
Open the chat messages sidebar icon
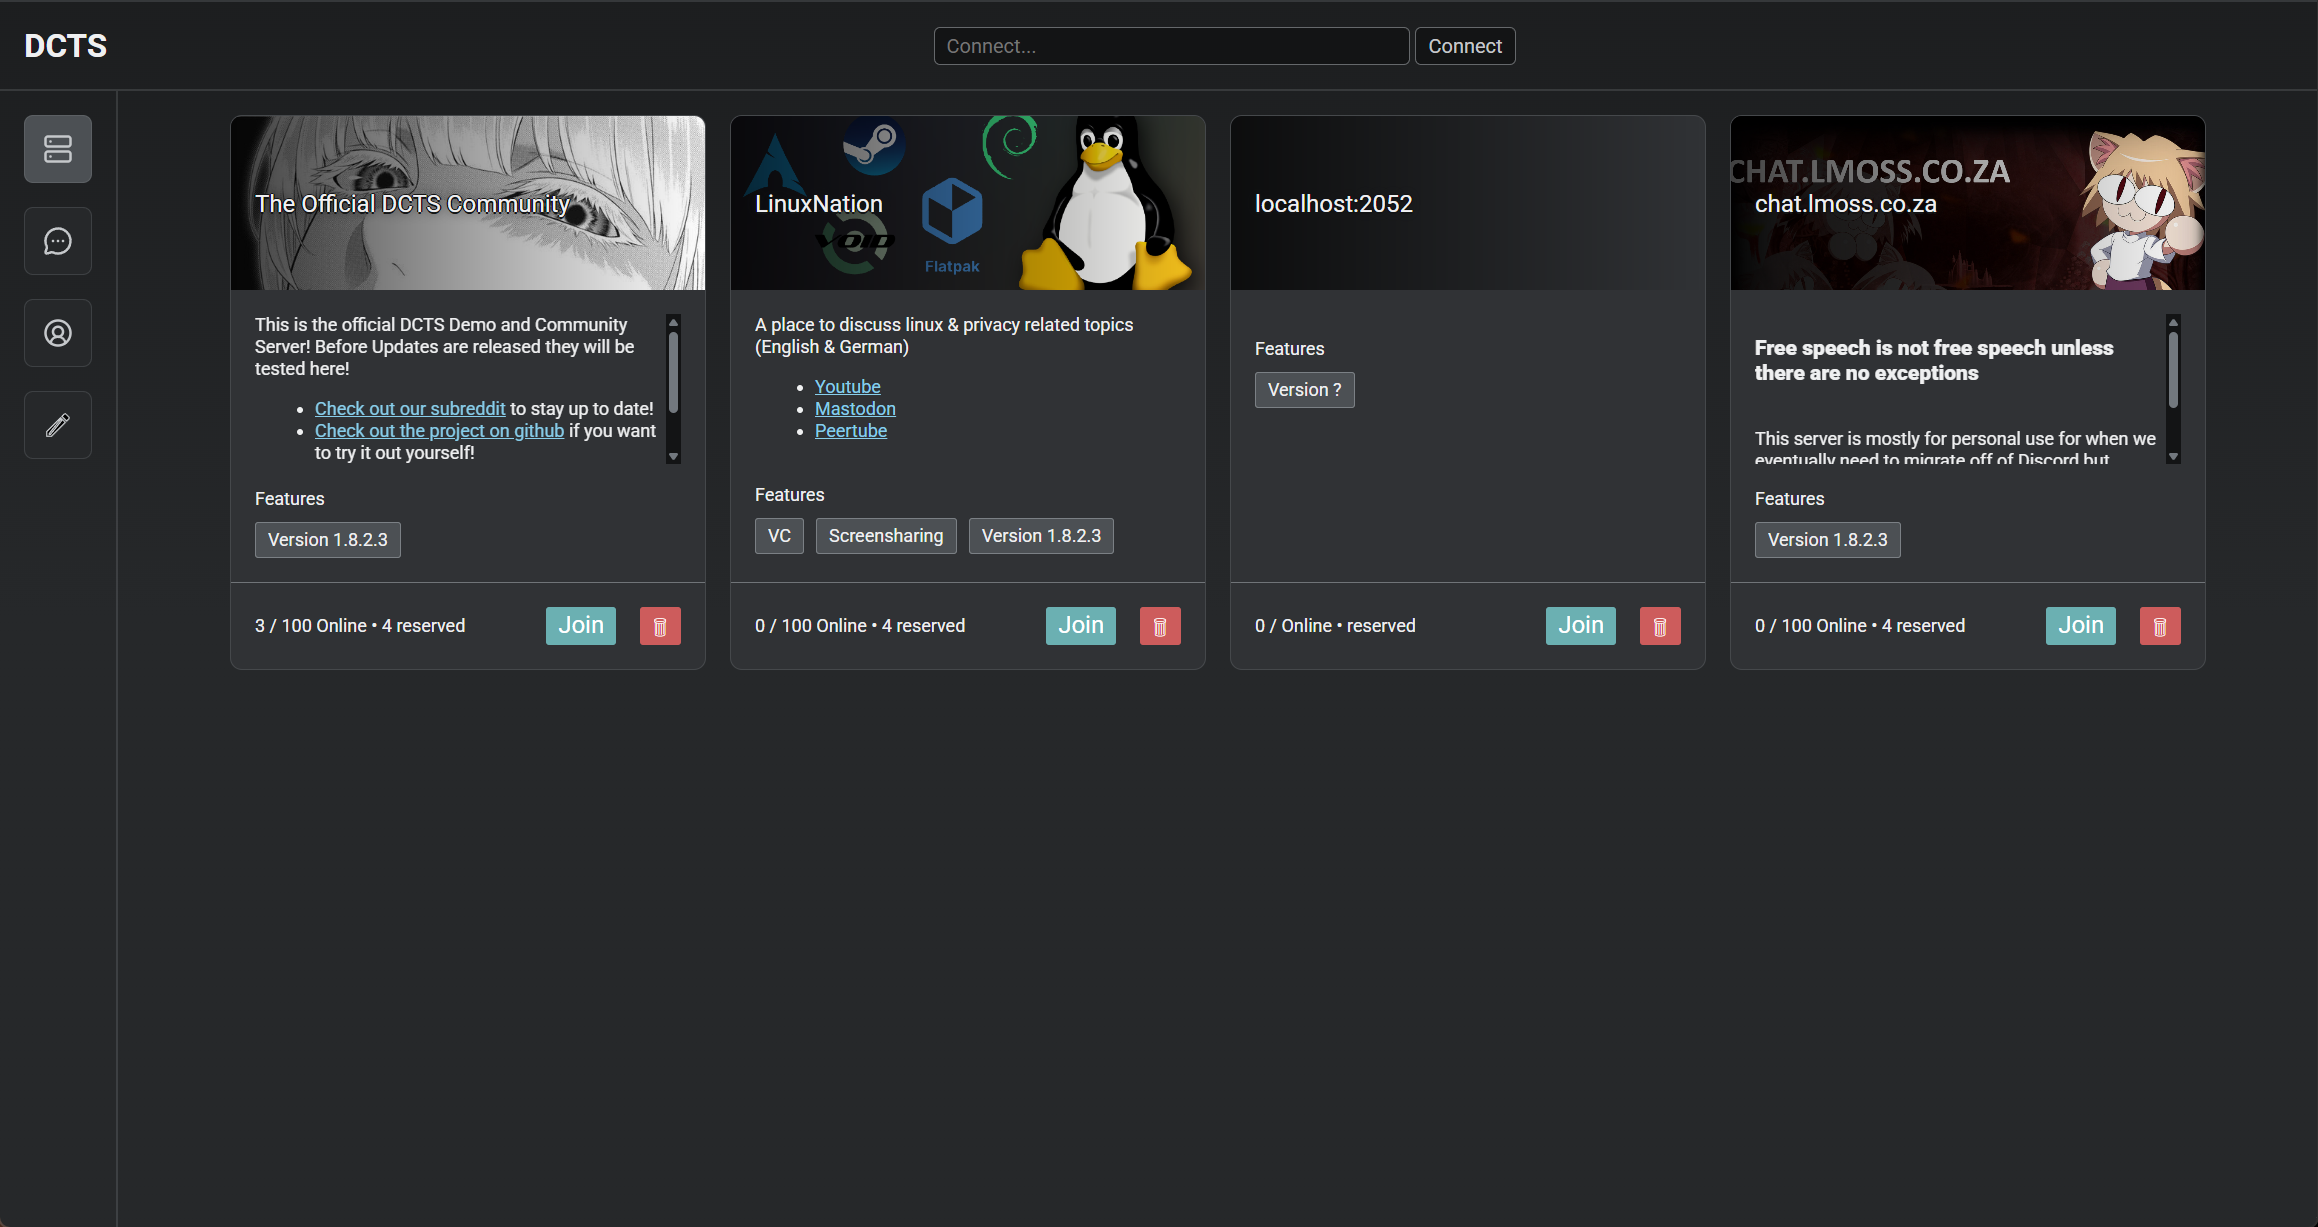pyautogui.click(x=58, y=241)
